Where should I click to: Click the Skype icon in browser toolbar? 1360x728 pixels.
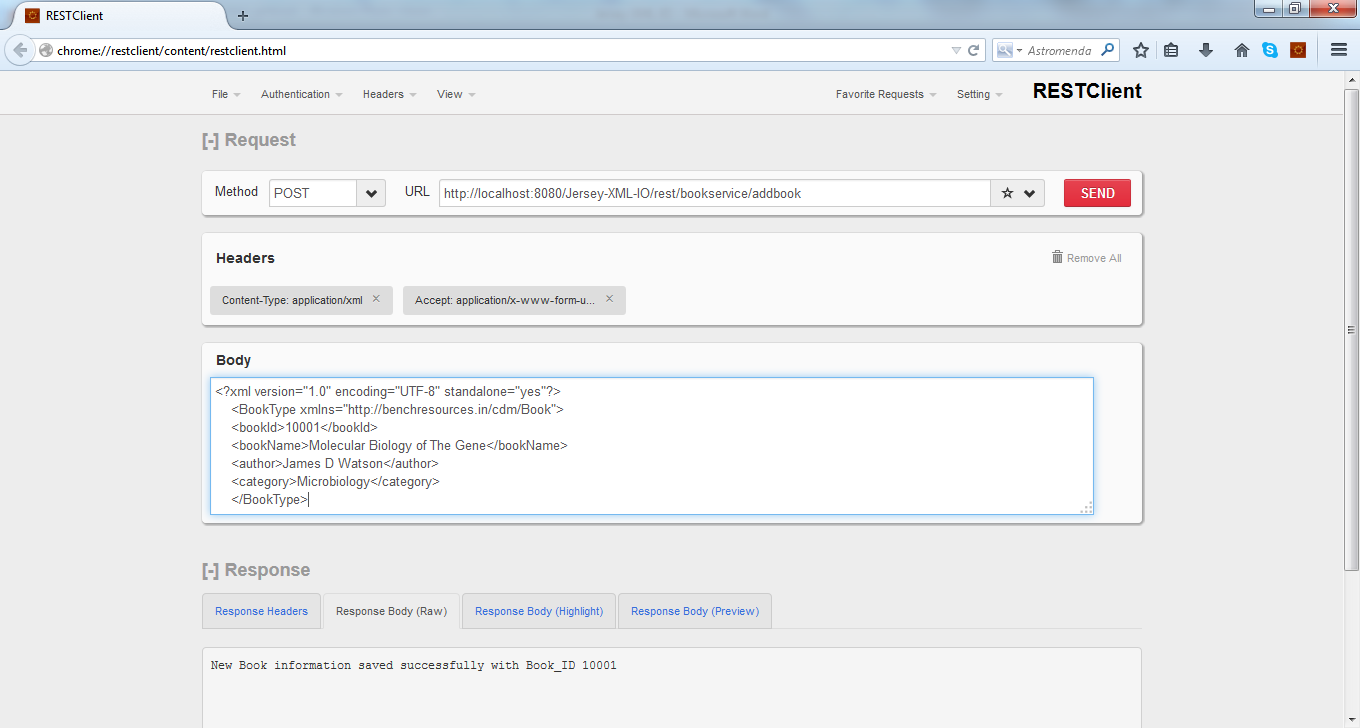pos(1269,49)
